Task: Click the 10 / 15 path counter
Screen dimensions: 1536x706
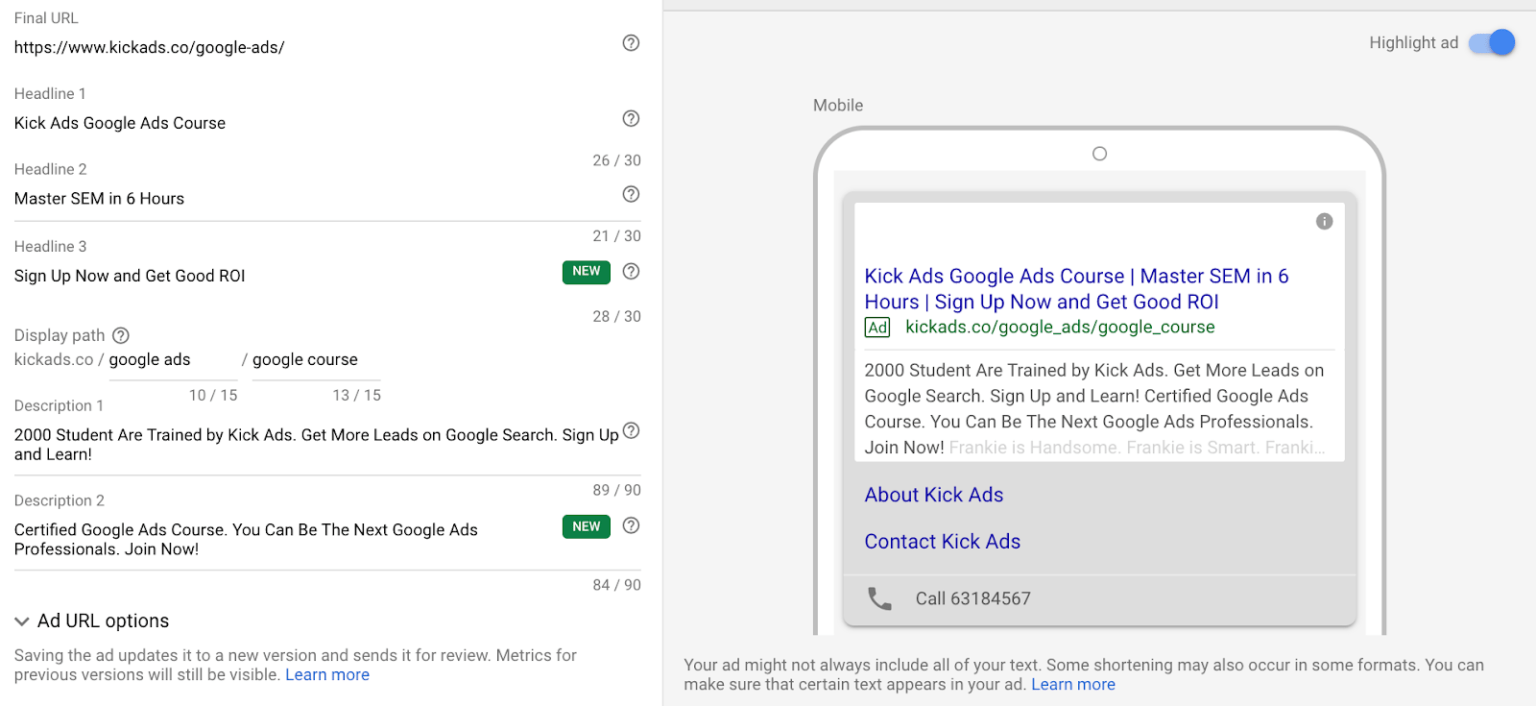Action: [x=213, y=395]
